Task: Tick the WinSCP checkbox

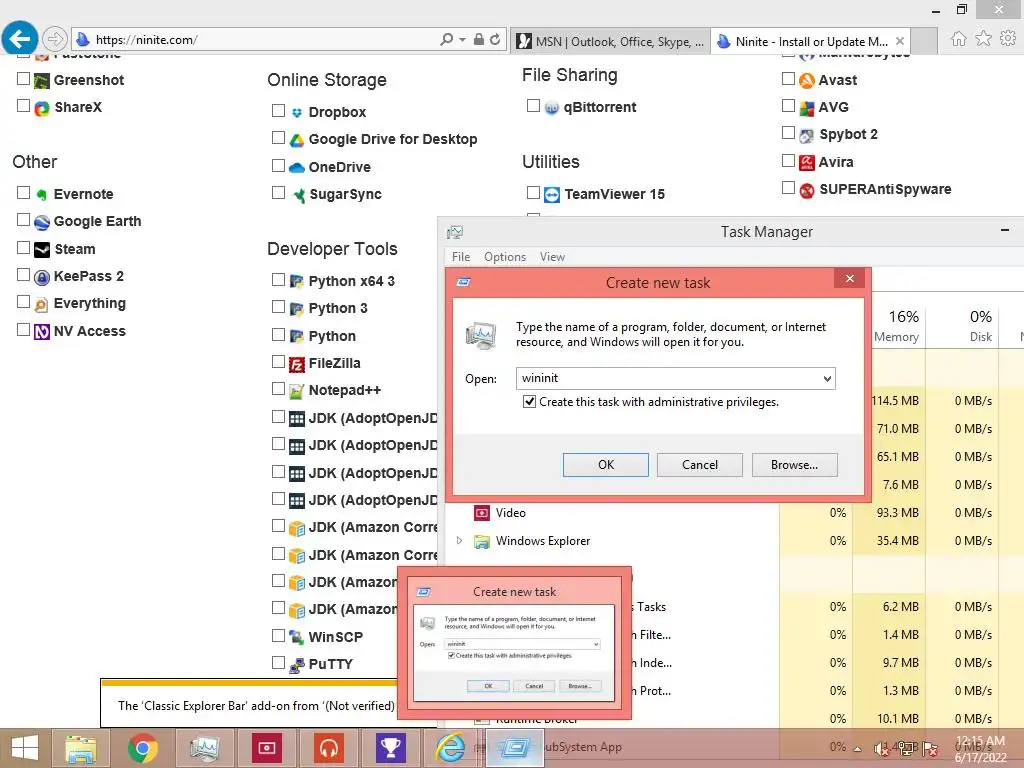Action: [x=278, y=635]
